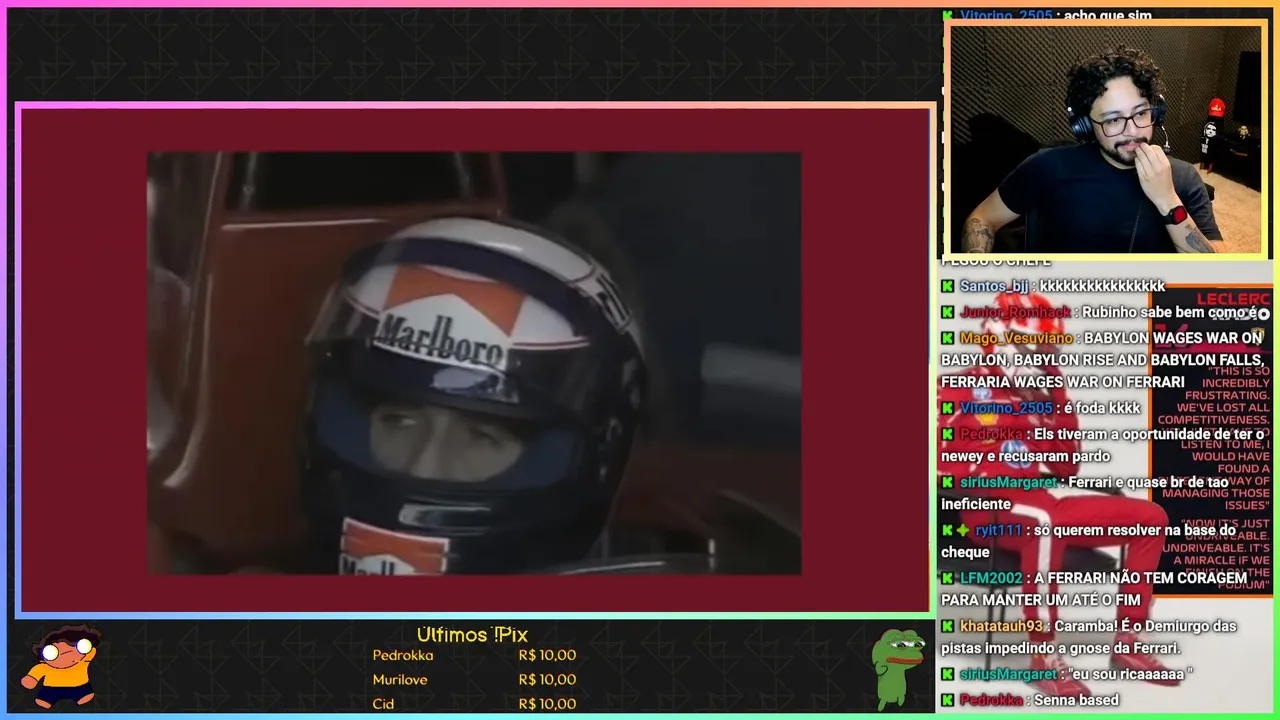Click the "Últimos !Pix" heading
This screenshot has width=1280, height=720.
tap(472, 635)
